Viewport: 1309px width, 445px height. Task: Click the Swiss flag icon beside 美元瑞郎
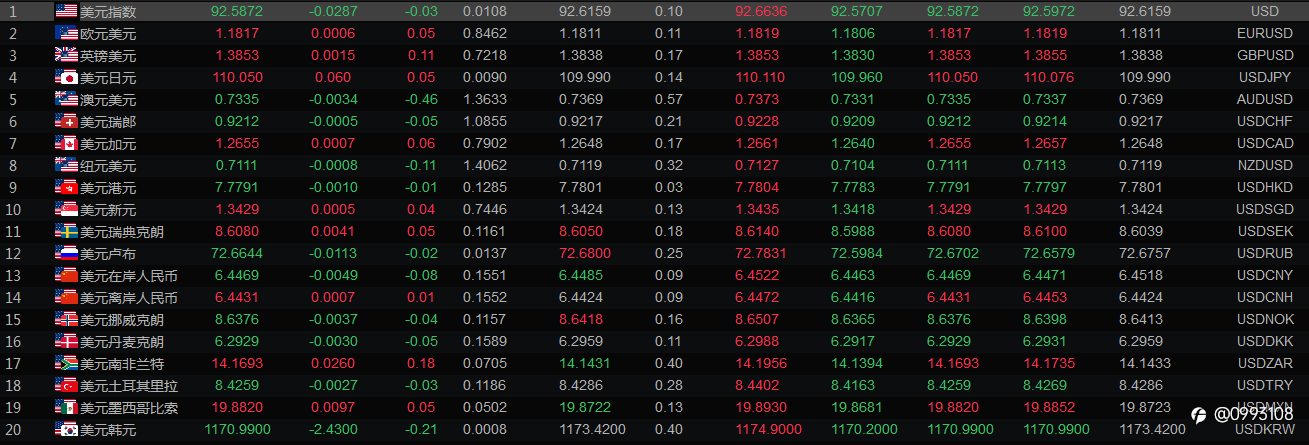click(66, 121)
